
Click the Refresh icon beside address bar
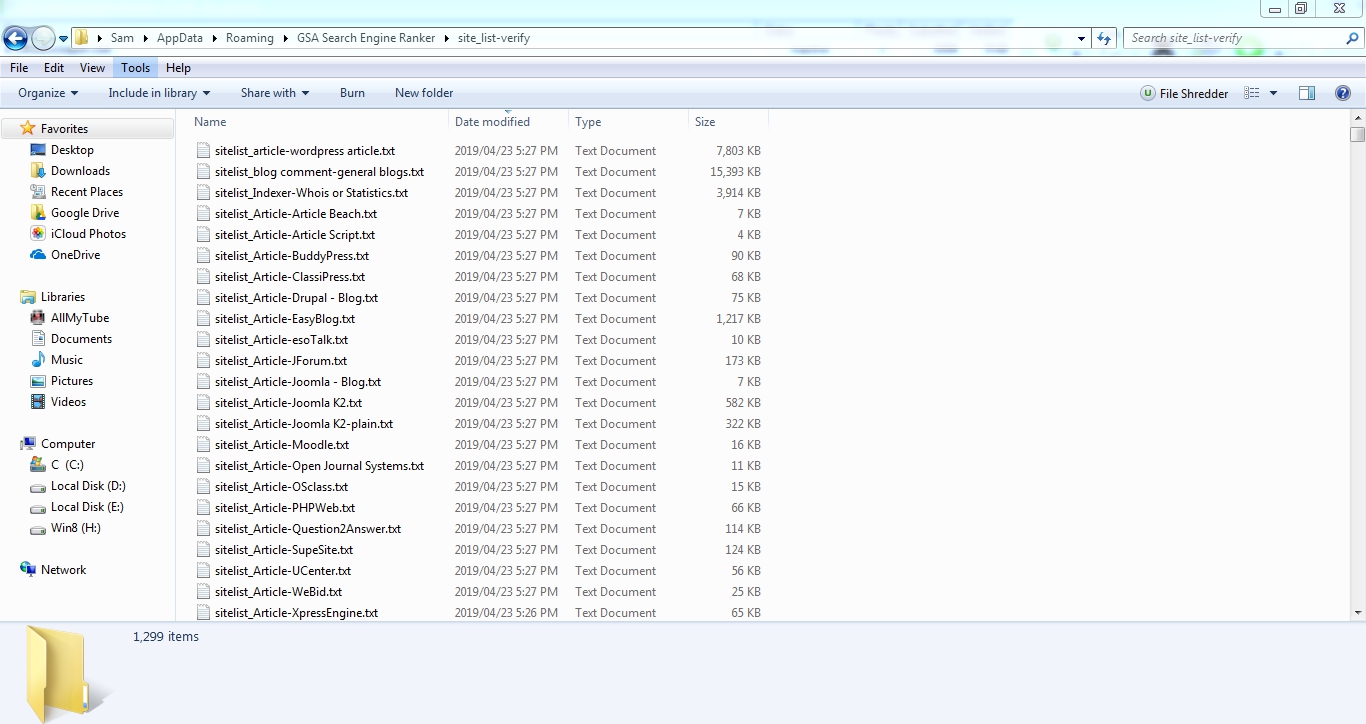coord(1101,37)
